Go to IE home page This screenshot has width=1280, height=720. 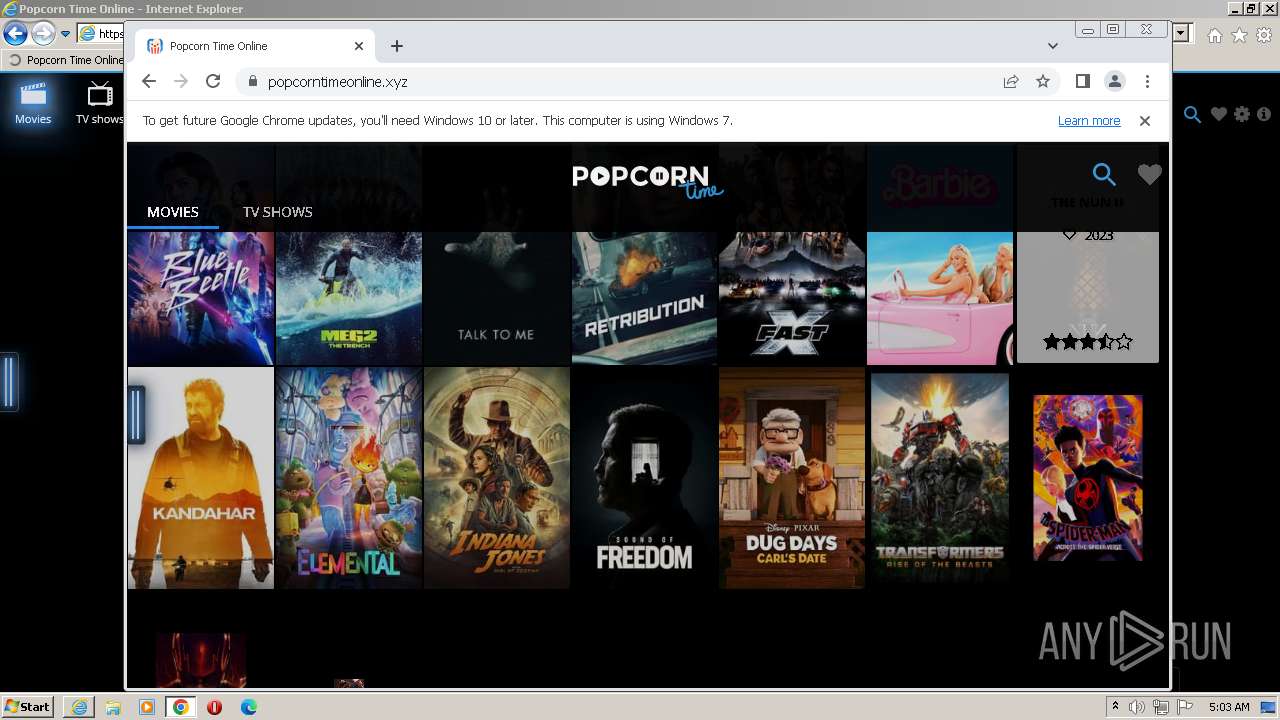[x=1214, y=35]
